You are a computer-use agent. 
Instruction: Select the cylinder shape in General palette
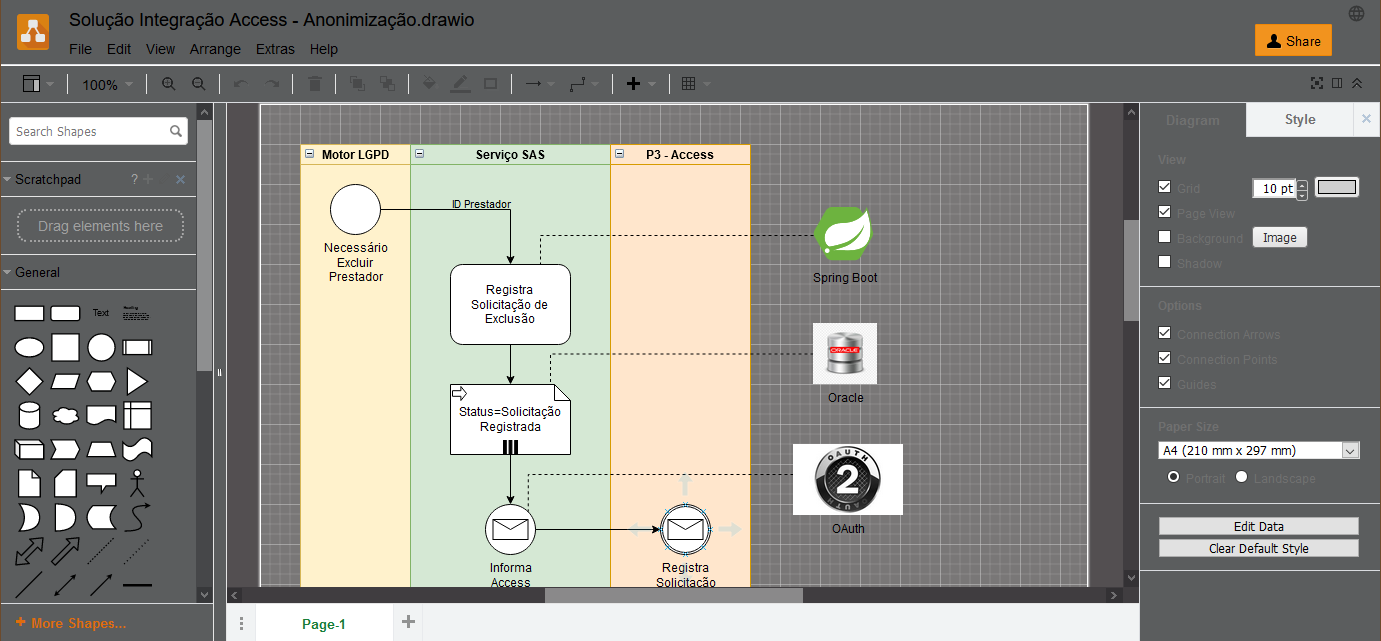(29, 415)
